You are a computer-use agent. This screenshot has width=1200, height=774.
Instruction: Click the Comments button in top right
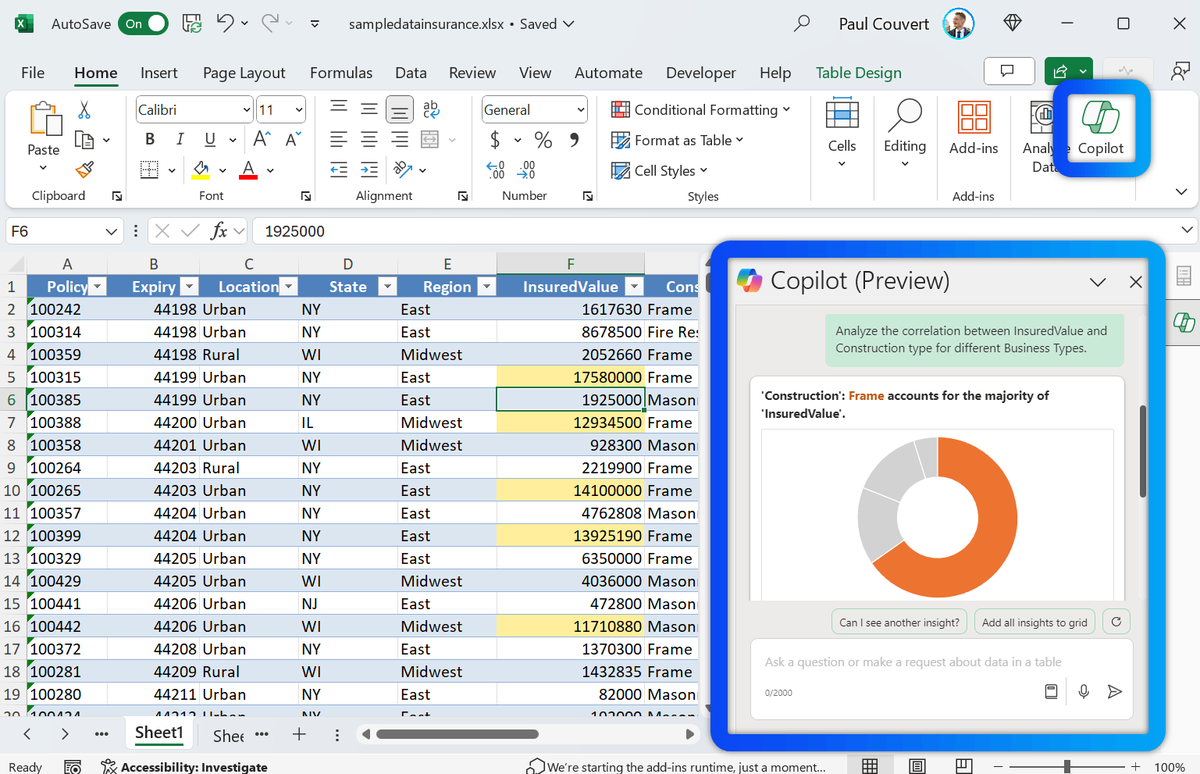coord(1009,71)
